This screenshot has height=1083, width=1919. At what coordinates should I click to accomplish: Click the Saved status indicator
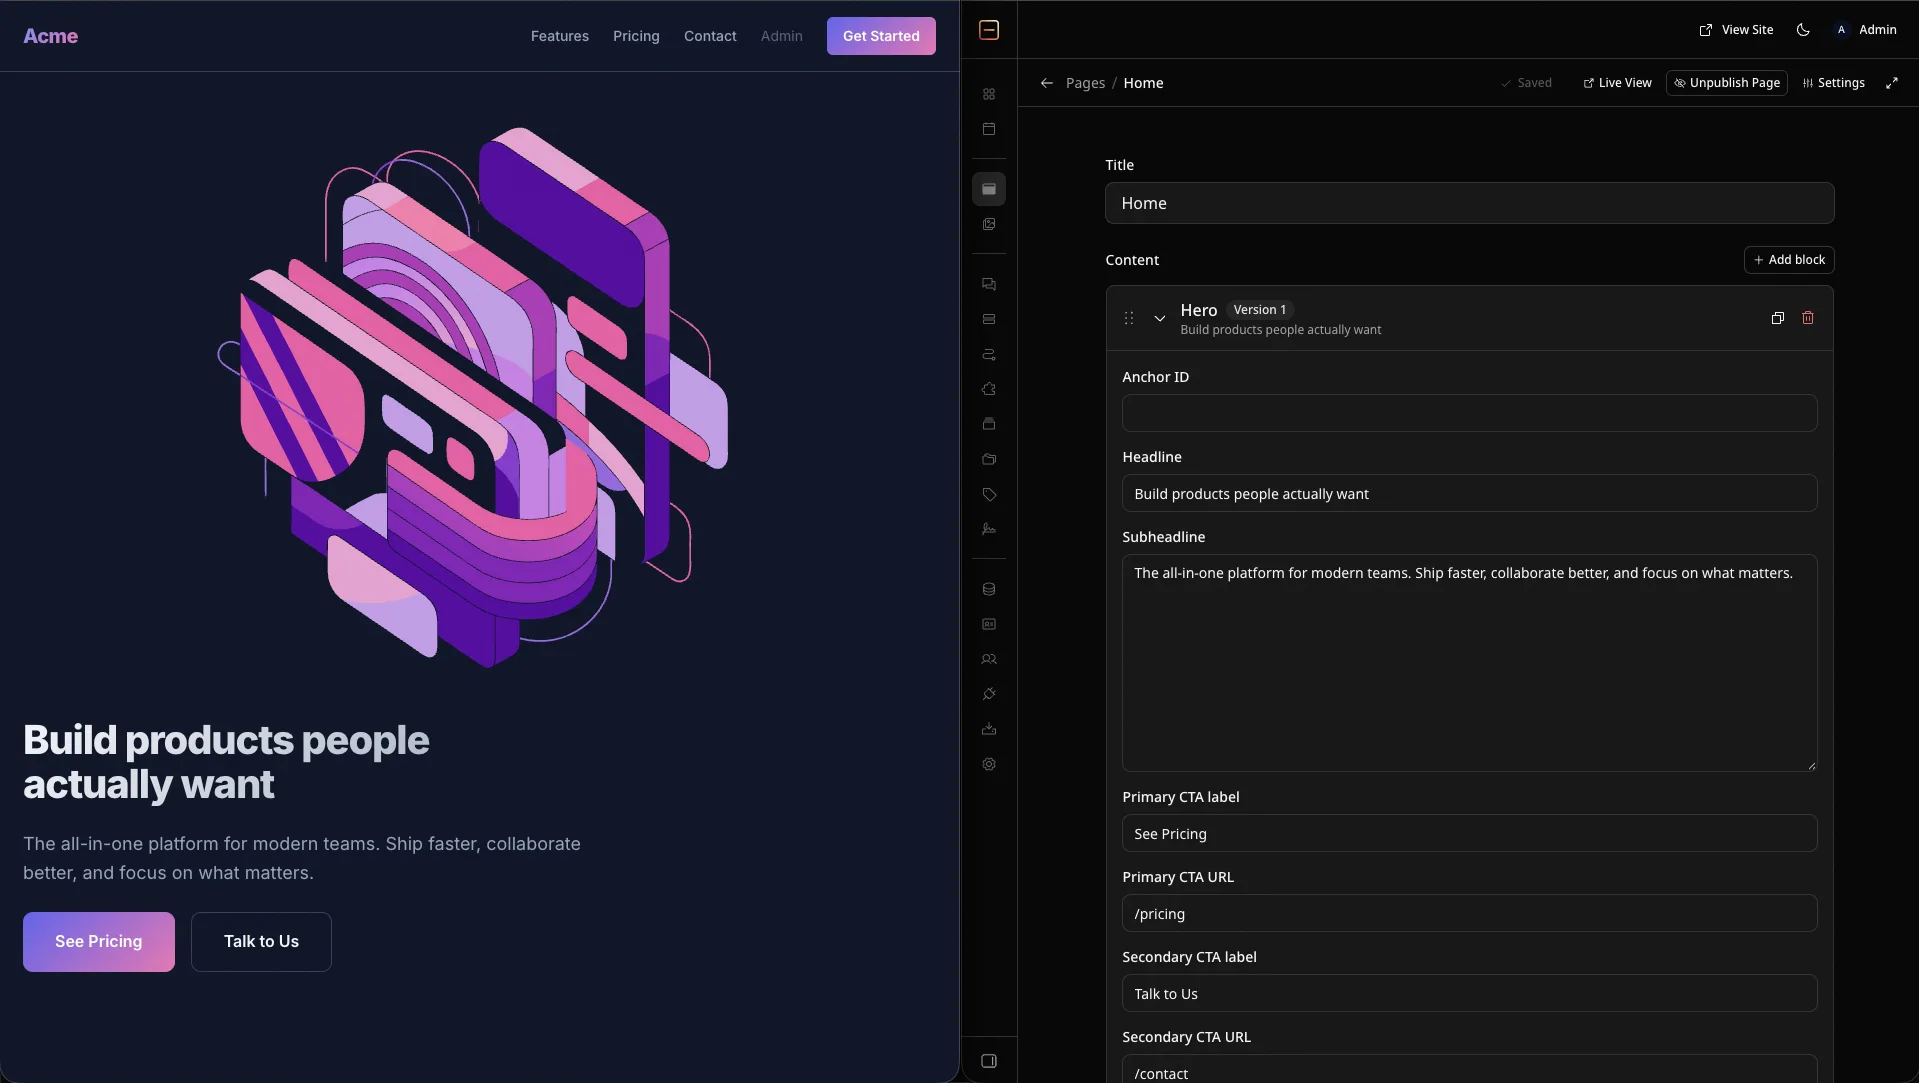pyautogui.click(x=1526, y=83)
